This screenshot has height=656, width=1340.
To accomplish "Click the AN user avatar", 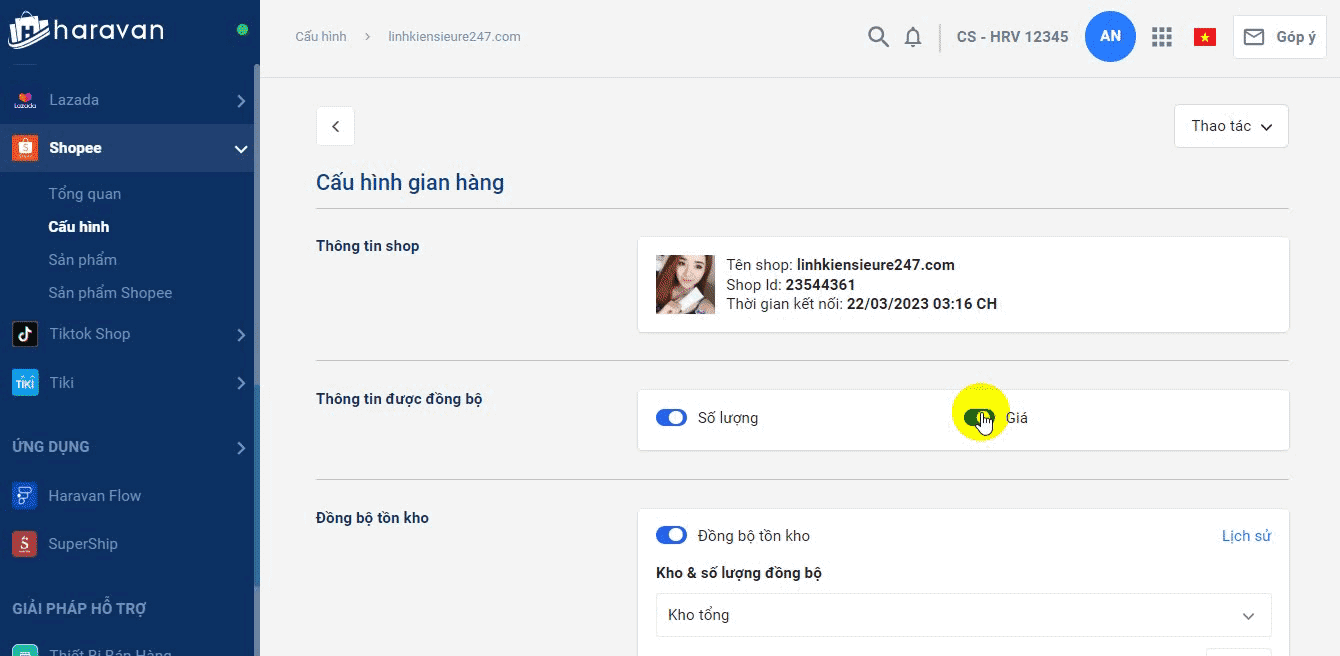I will point(1110,36).
